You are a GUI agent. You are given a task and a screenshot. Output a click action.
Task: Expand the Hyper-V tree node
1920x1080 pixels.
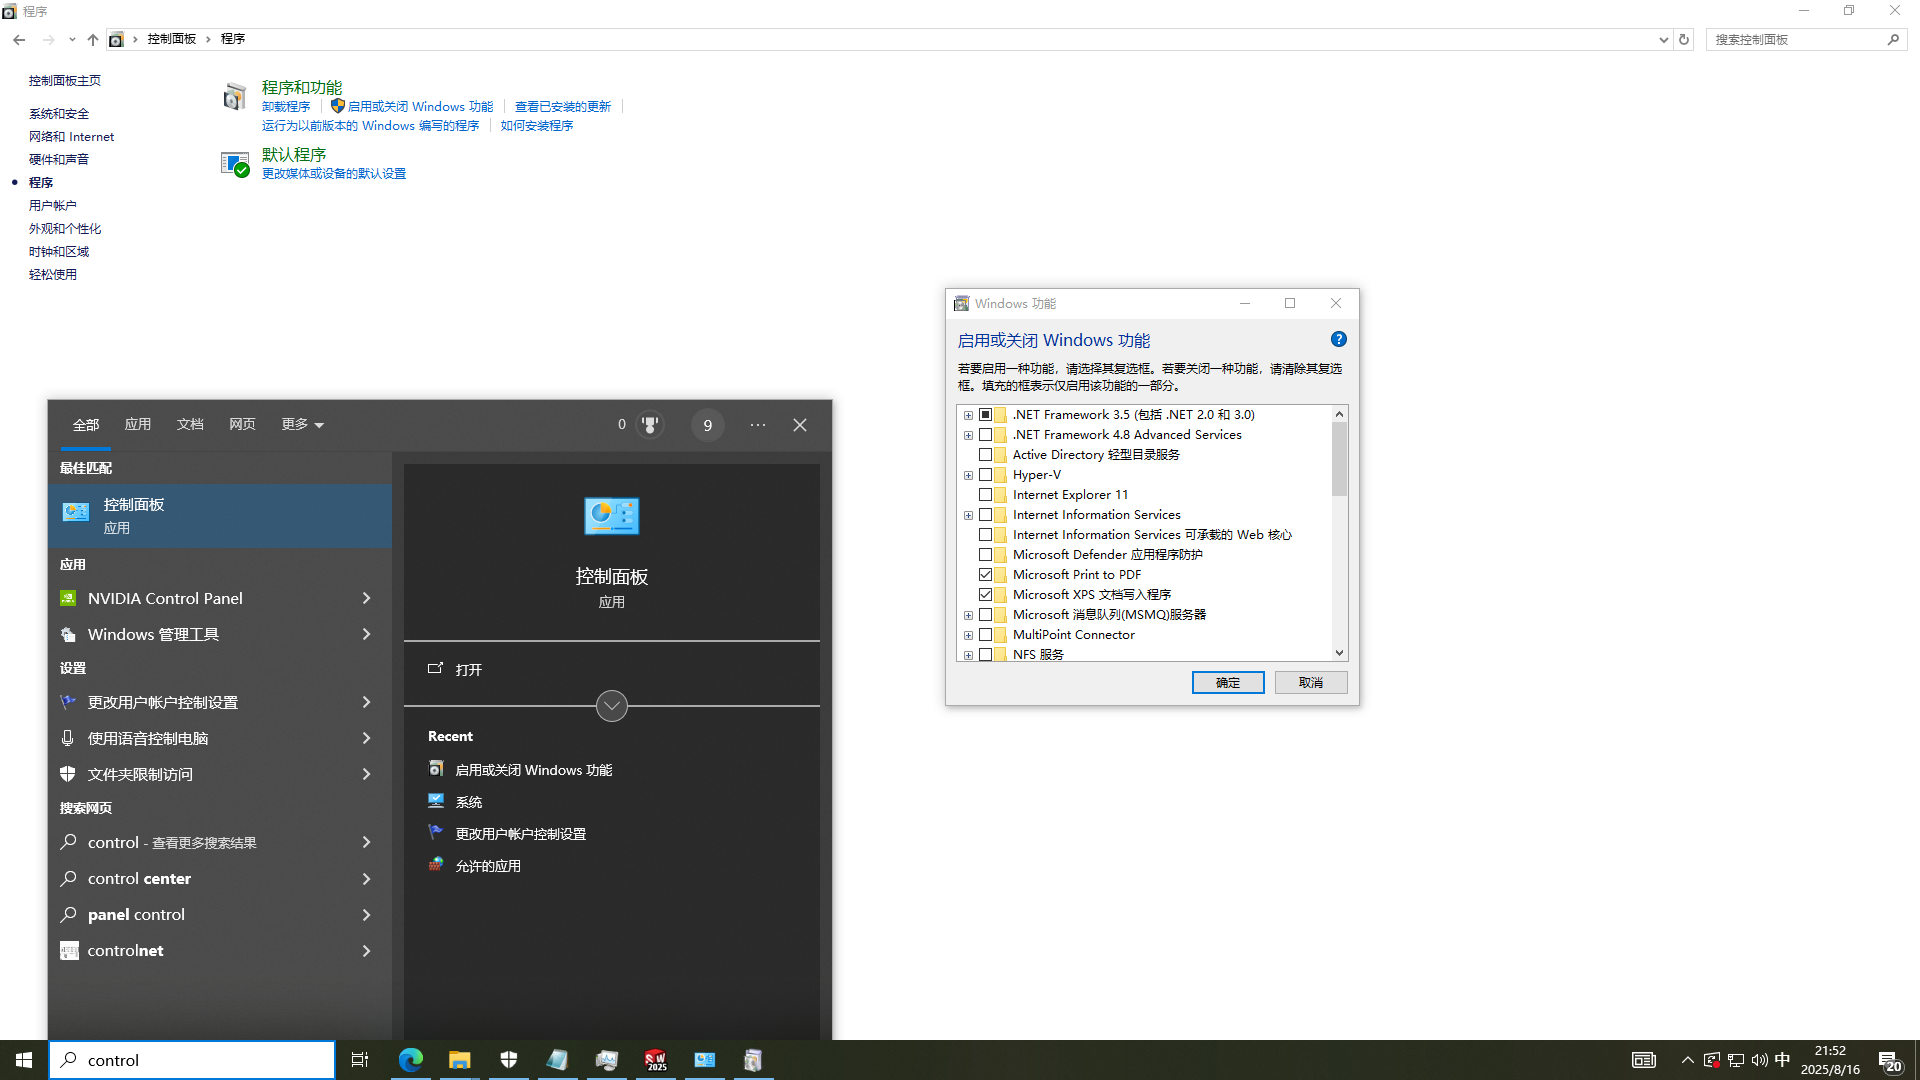(x=968, y=475)
